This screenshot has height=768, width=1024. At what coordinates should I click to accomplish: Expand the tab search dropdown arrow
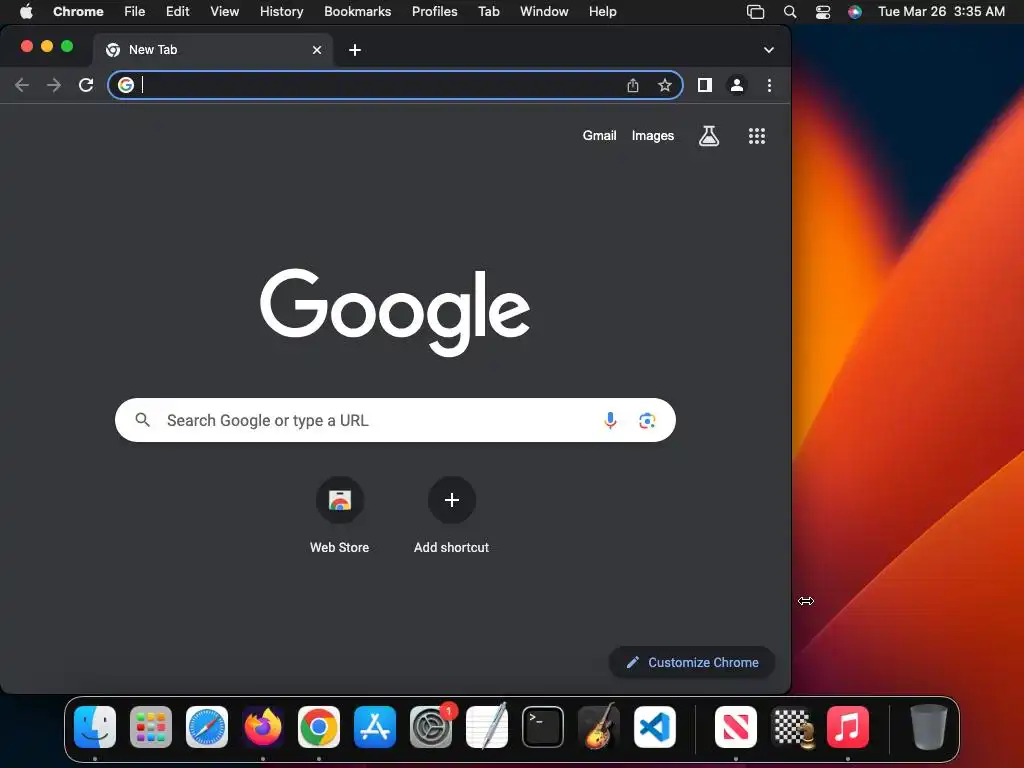tap(769, 50)
